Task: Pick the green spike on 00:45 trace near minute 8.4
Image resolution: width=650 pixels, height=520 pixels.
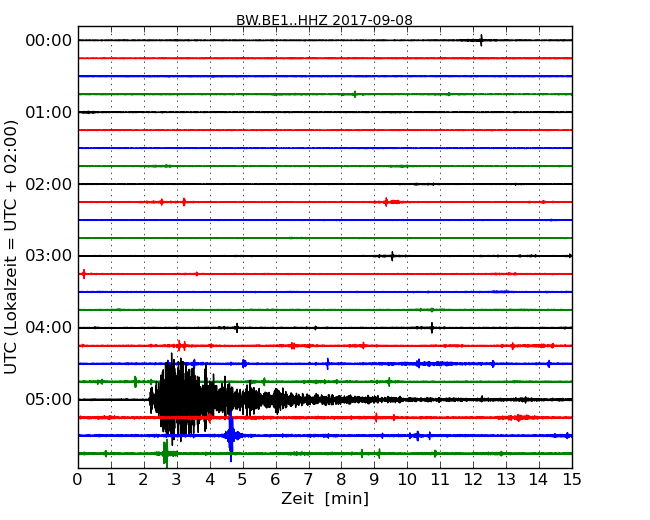Action: tap(355, 94)
